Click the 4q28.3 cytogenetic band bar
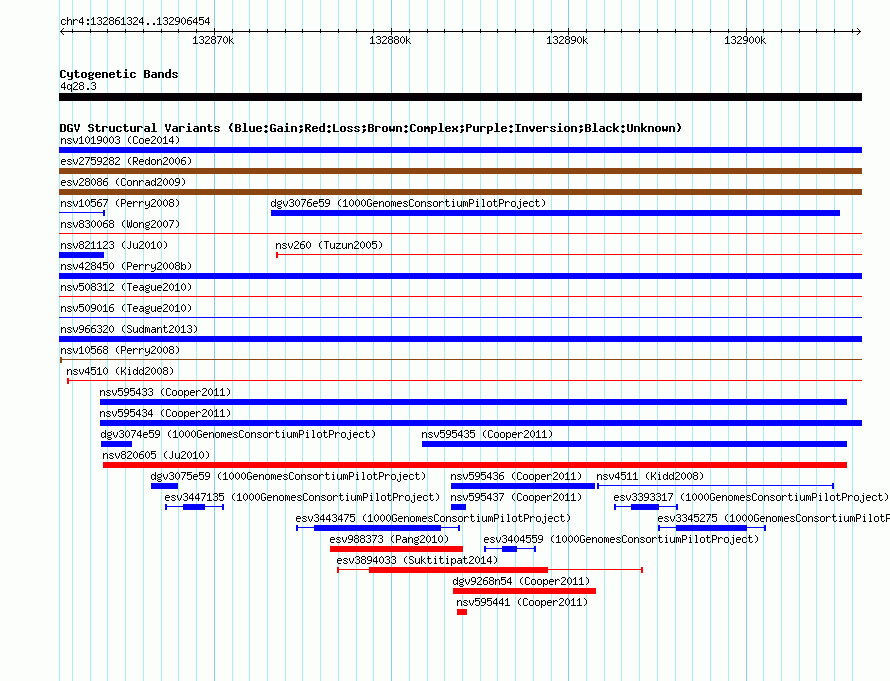Screen dimensions: 890x681 pos(460,97)
